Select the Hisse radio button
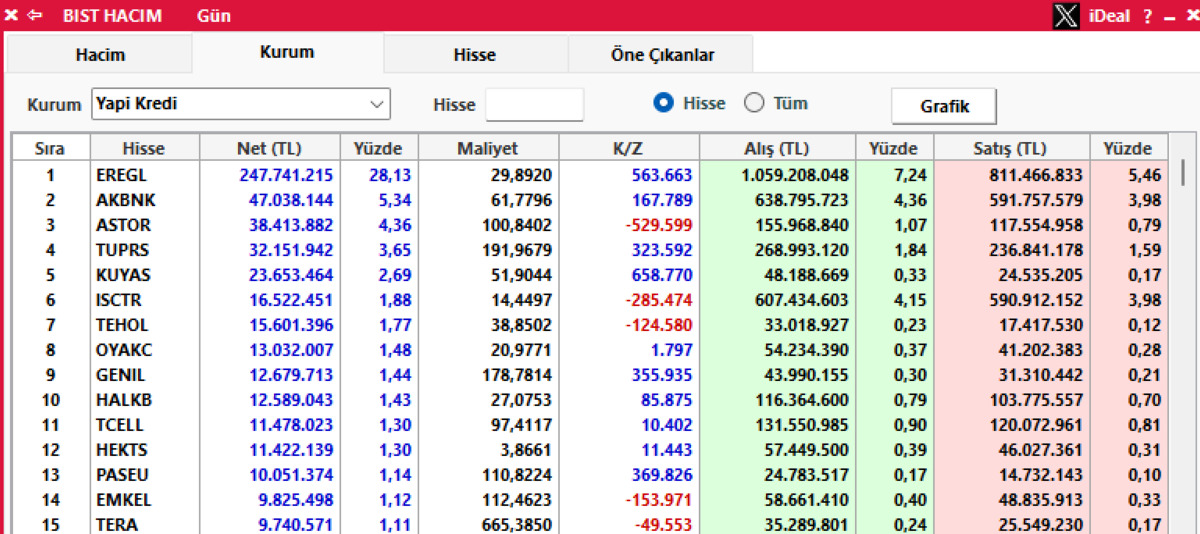 663,103
